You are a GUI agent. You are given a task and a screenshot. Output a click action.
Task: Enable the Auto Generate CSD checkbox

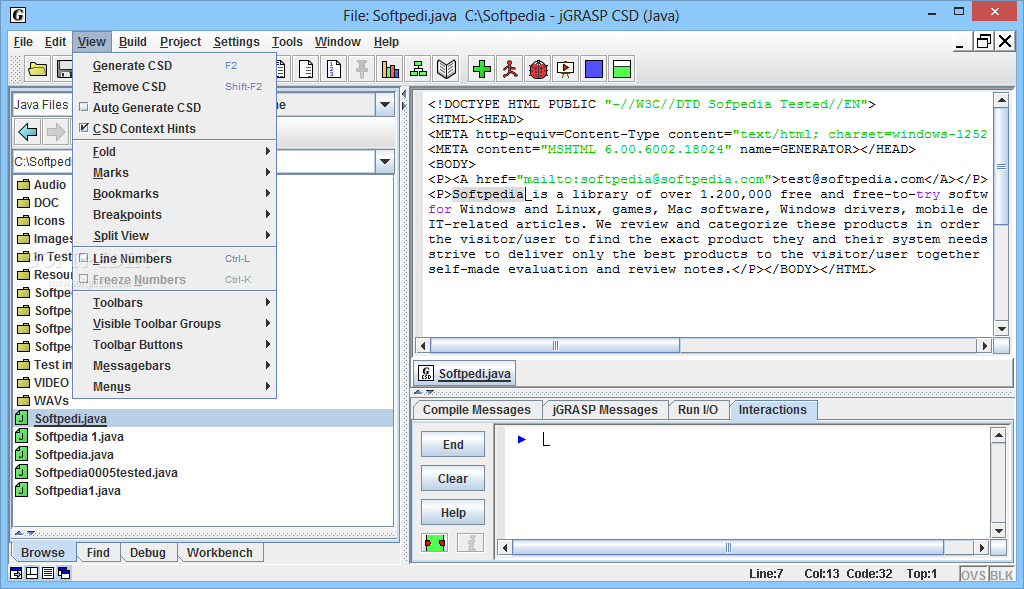pos(84,107)
